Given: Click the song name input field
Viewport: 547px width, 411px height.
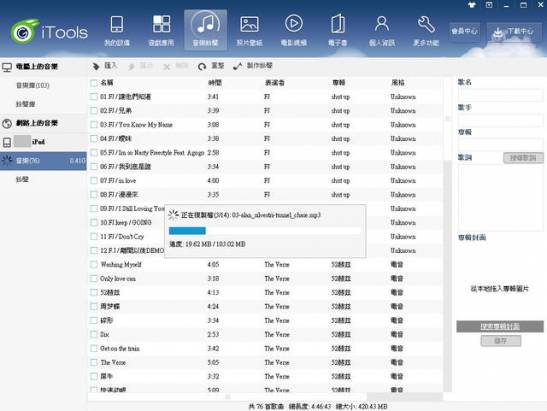Looking at the screenshot, I should (x=500, y=95).
